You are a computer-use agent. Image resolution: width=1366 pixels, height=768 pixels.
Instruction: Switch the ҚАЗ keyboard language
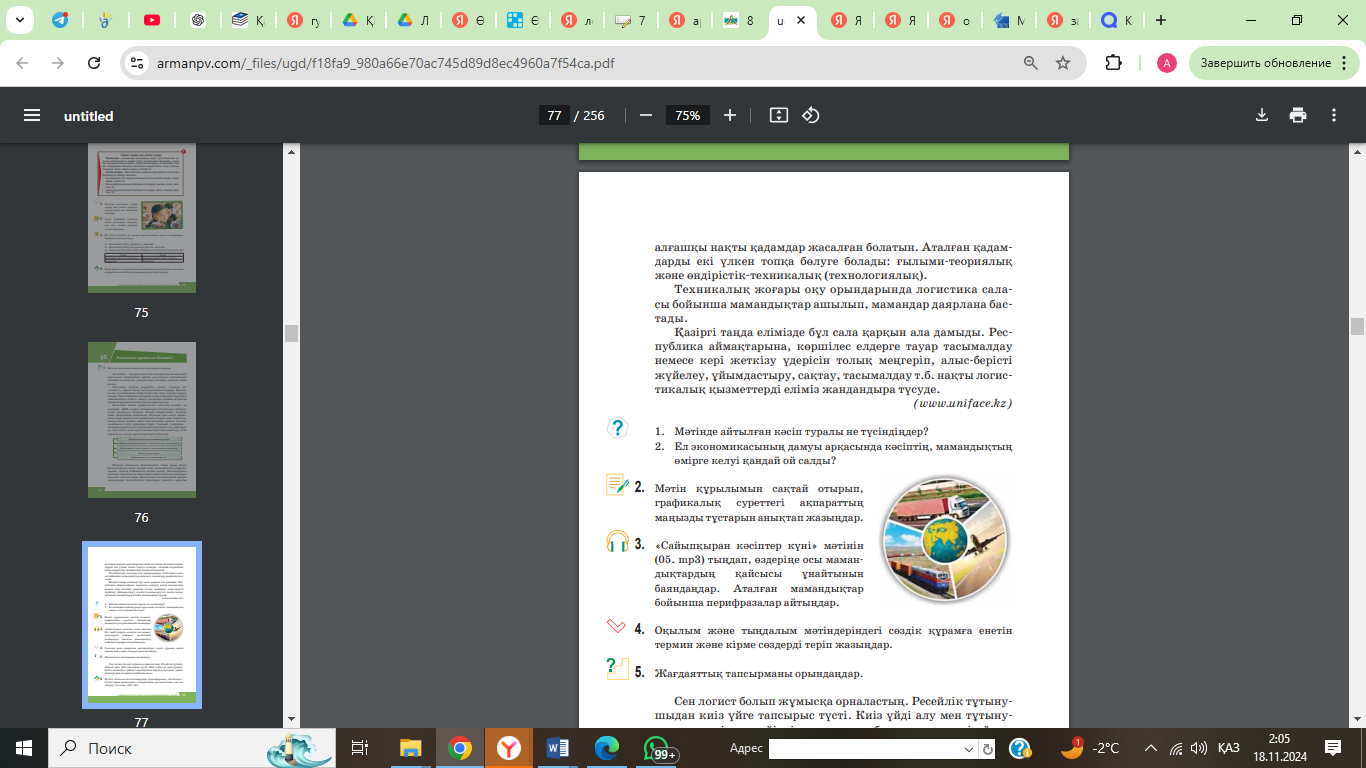click(x=1229, y=748)
